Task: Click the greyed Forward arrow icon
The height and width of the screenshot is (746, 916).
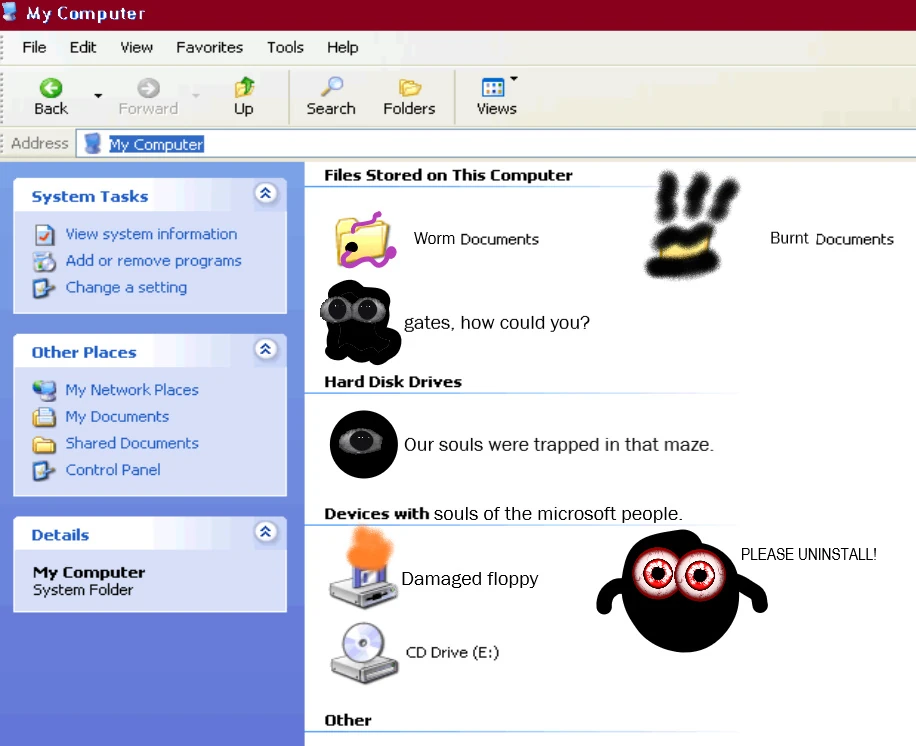Action: [x=148, y=88]
